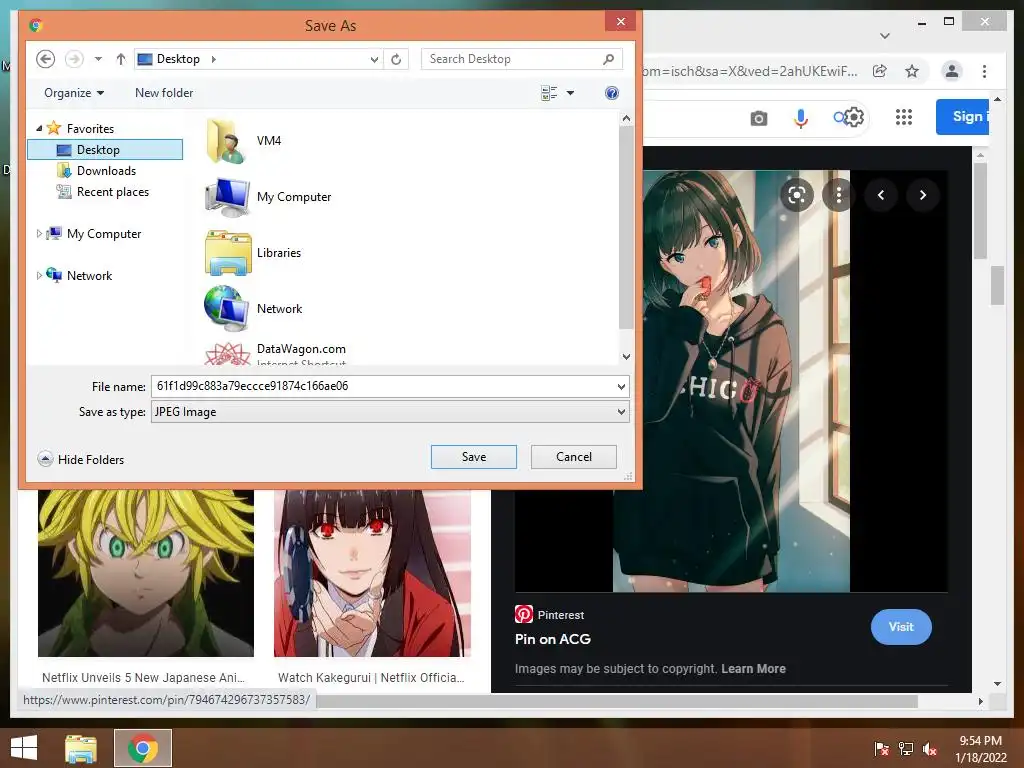Image resolution: width=1024 pixels, height=768 pixels.
Task: Click the search magnifier icon
Action: [x=609, y=59]
